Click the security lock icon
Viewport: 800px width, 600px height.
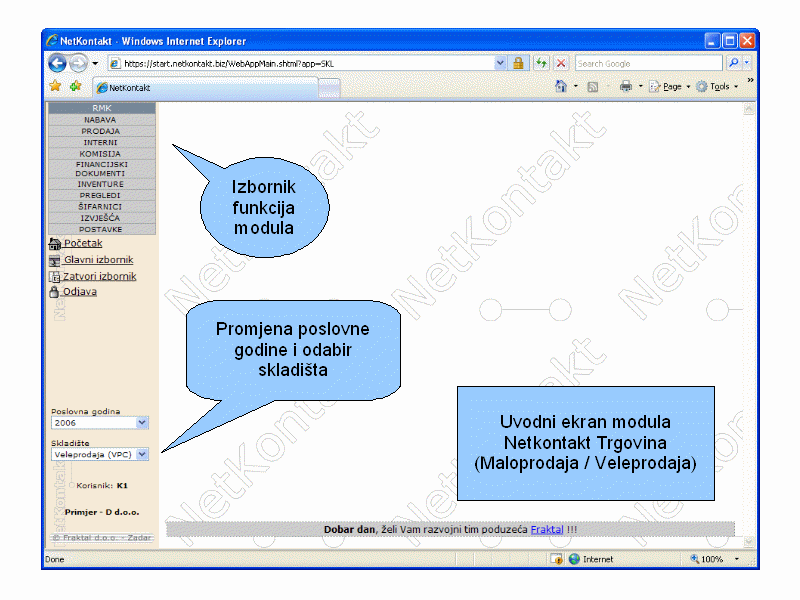[x=518, y=63]
